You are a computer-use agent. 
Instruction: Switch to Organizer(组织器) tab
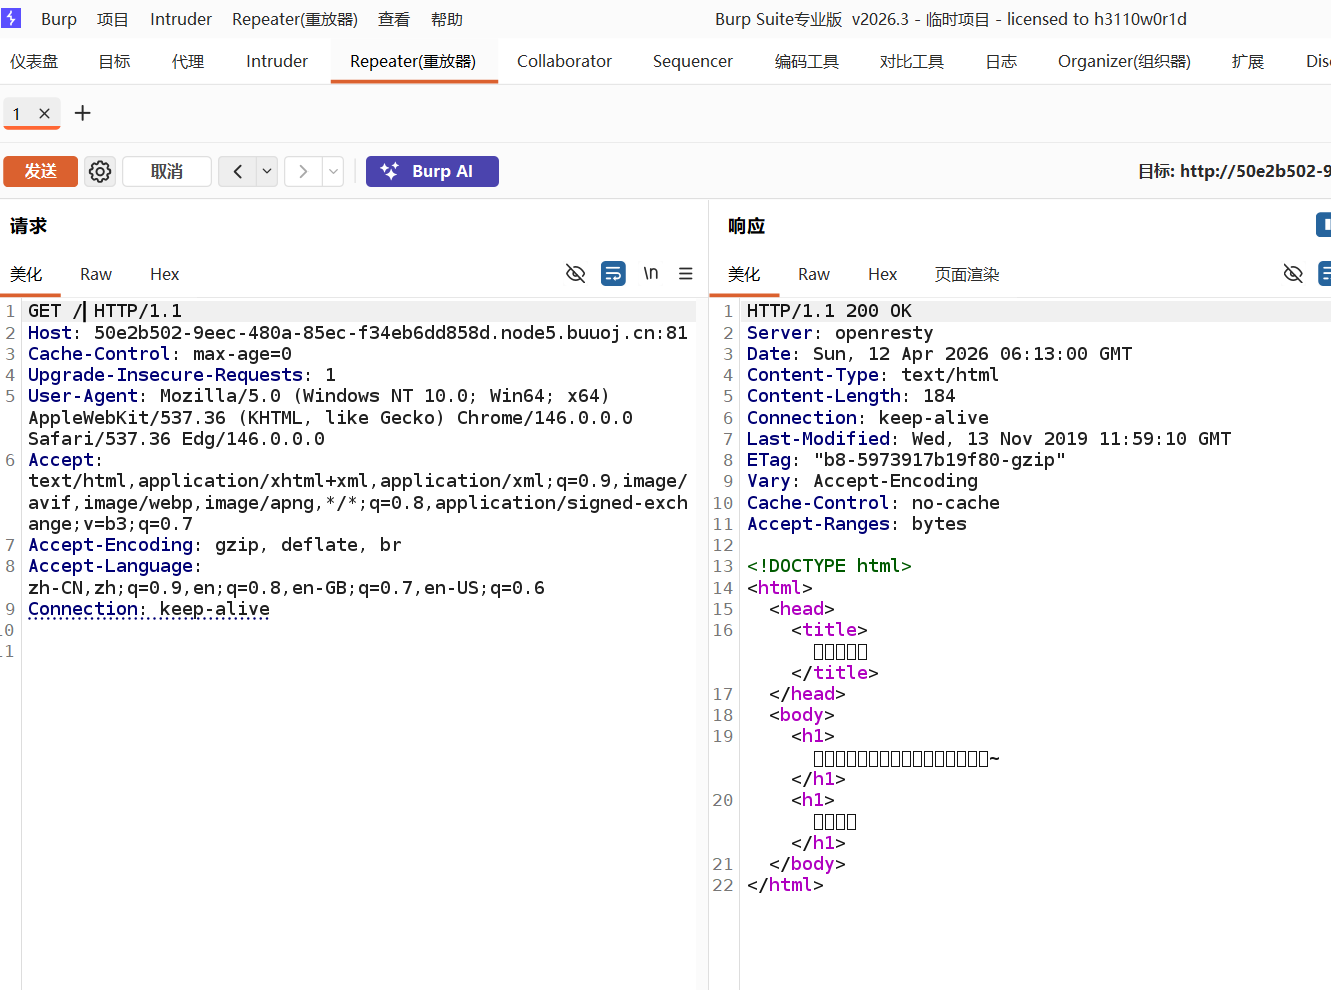[x=1124, y=61]
